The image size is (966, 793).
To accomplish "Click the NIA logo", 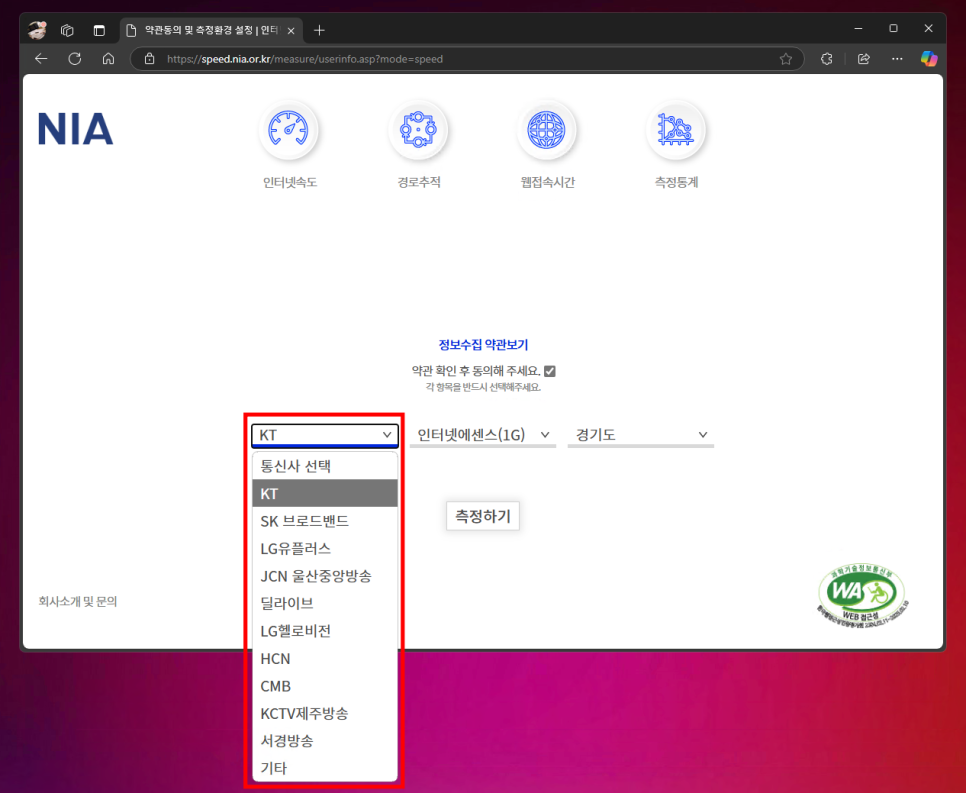I will [75, 129].
